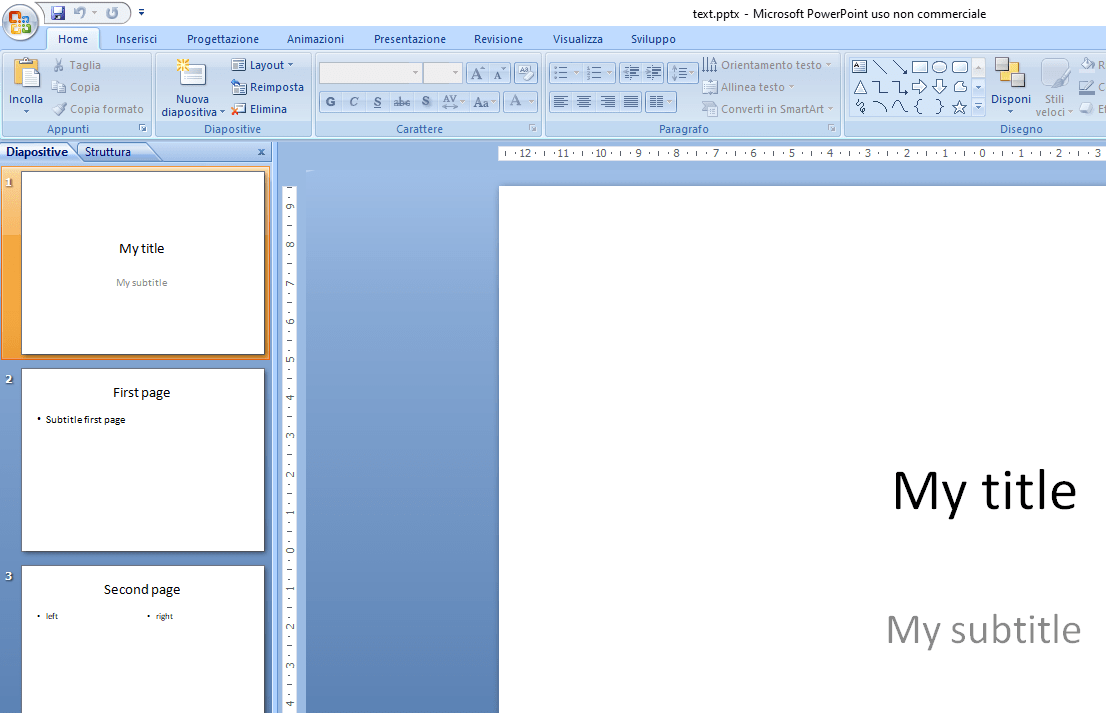Select the star shape icon
1106x713 pixels.
[x=959, y=107]
